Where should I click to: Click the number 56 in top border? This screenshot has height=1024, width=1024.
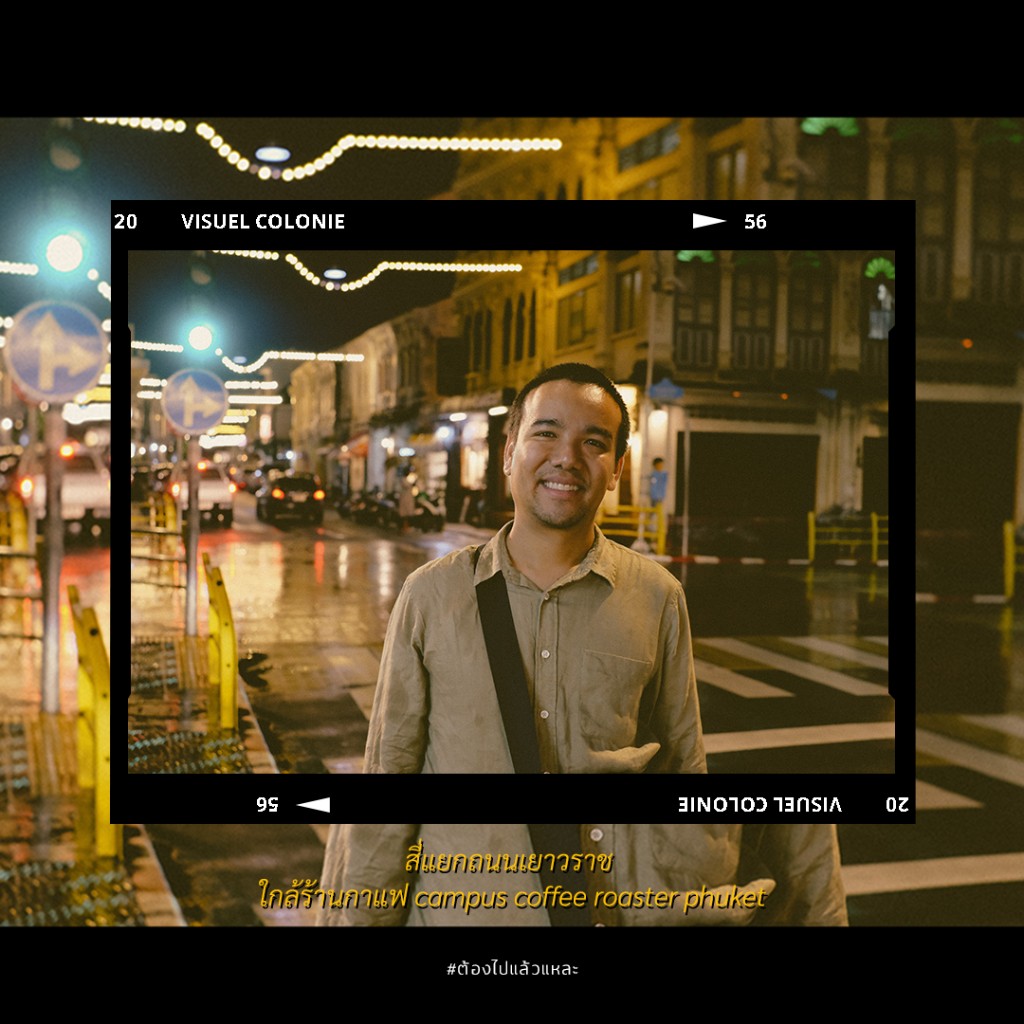755,222
